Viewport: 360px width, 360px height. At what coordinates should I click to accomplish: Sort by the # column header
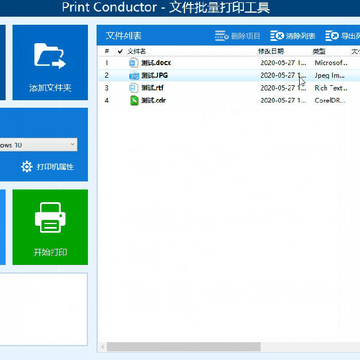click(x=107, y=51)
